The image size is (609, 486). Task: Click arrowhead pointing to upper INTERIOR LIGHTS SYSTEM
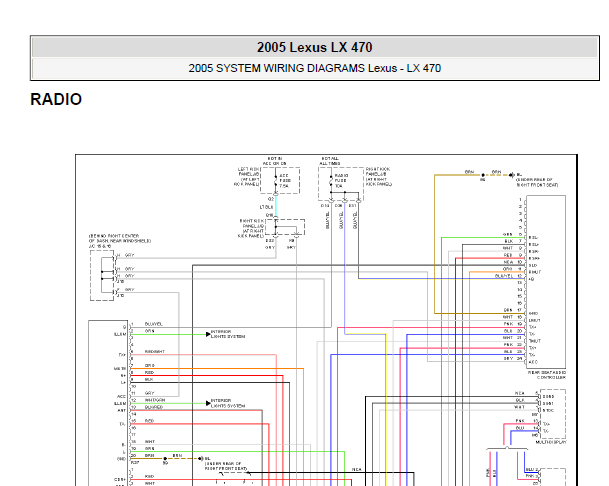pyautogui.click(x=208, y=334)
